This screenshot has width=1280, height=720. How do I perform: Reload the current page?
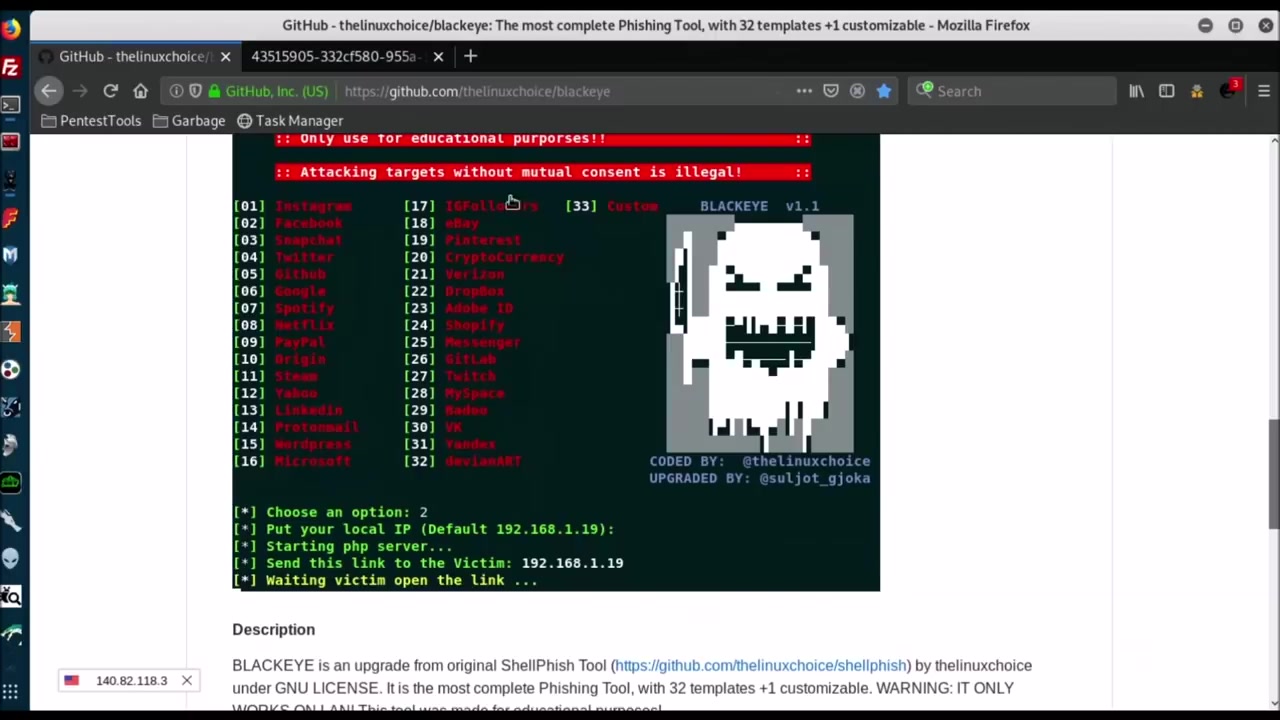coord(110,91)
